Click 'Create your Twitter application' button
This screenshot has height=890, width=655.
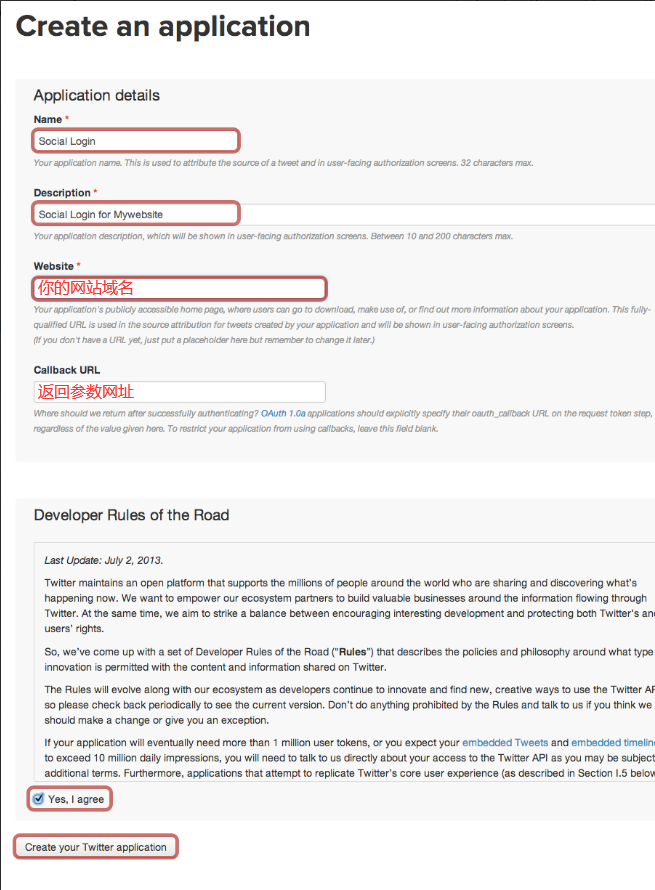95,847
